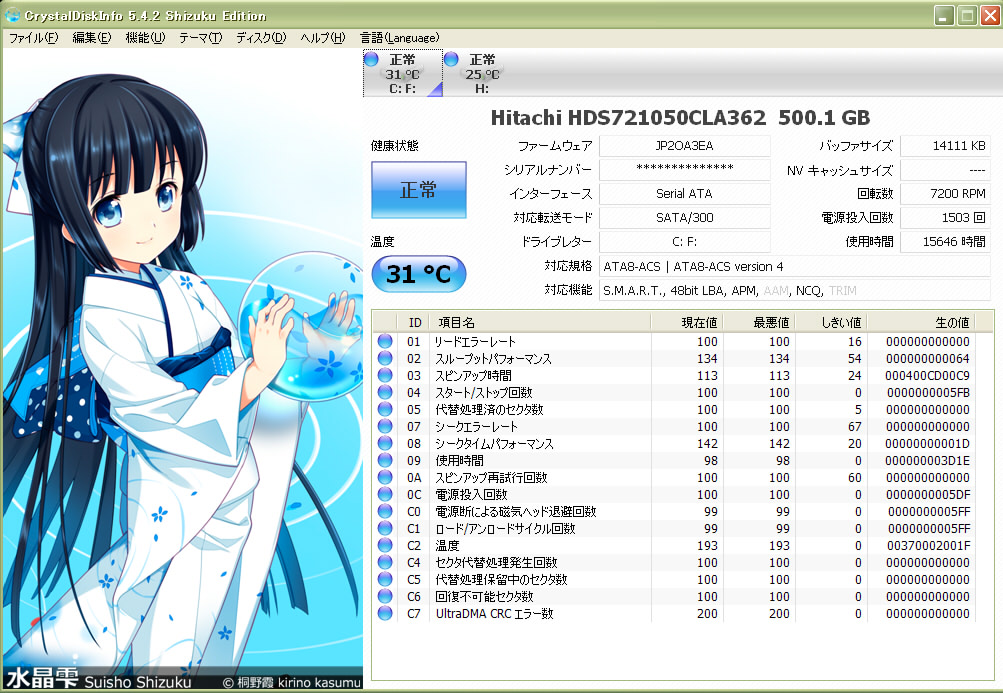Click status orb for C6 回復不可能セクタ数

point(385,596)
